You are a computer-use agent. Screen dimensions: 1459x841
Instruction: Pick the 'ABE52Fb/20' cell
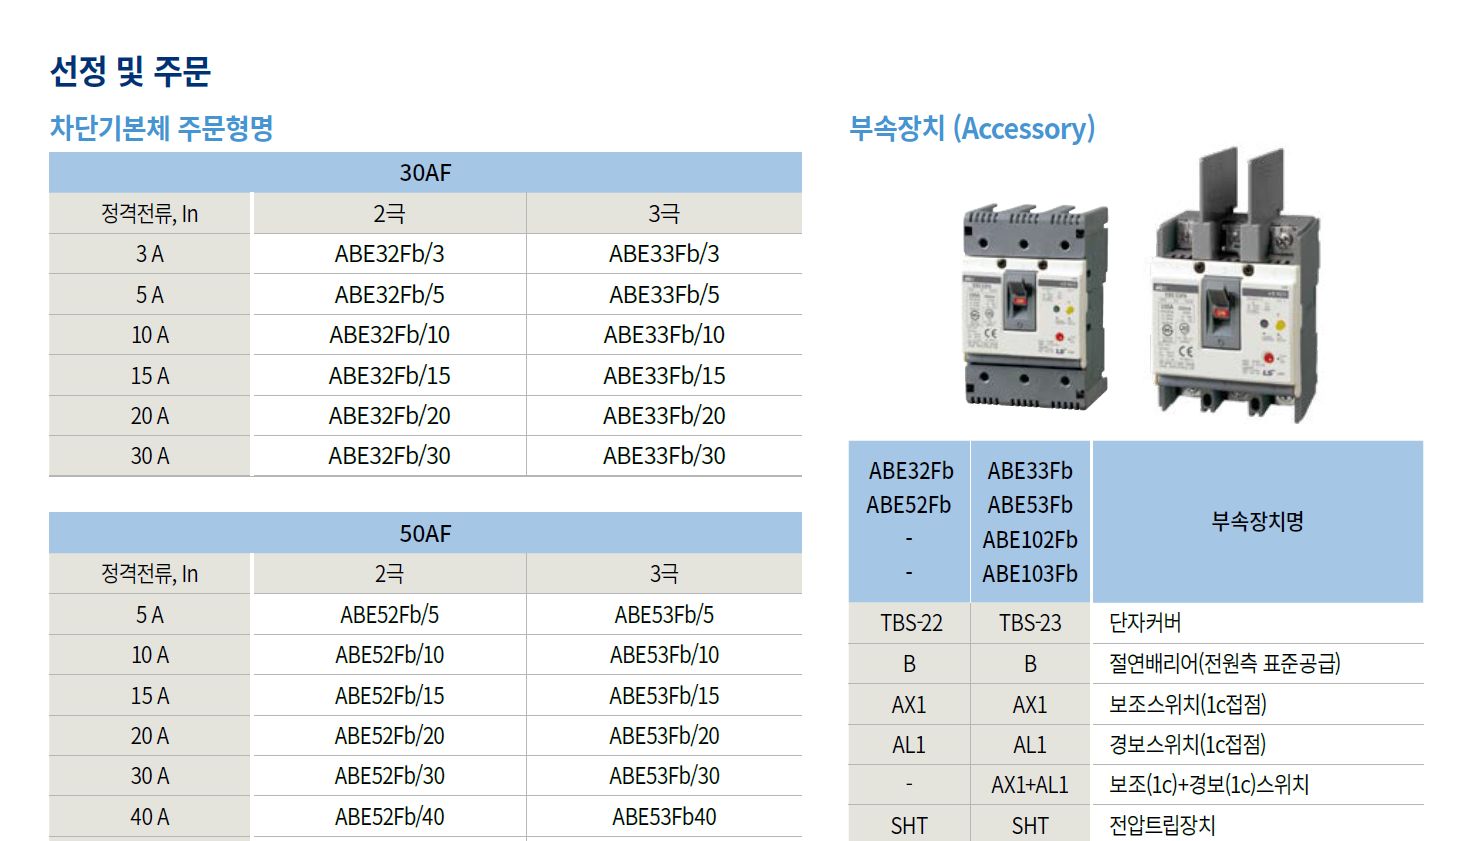(390, 736)
